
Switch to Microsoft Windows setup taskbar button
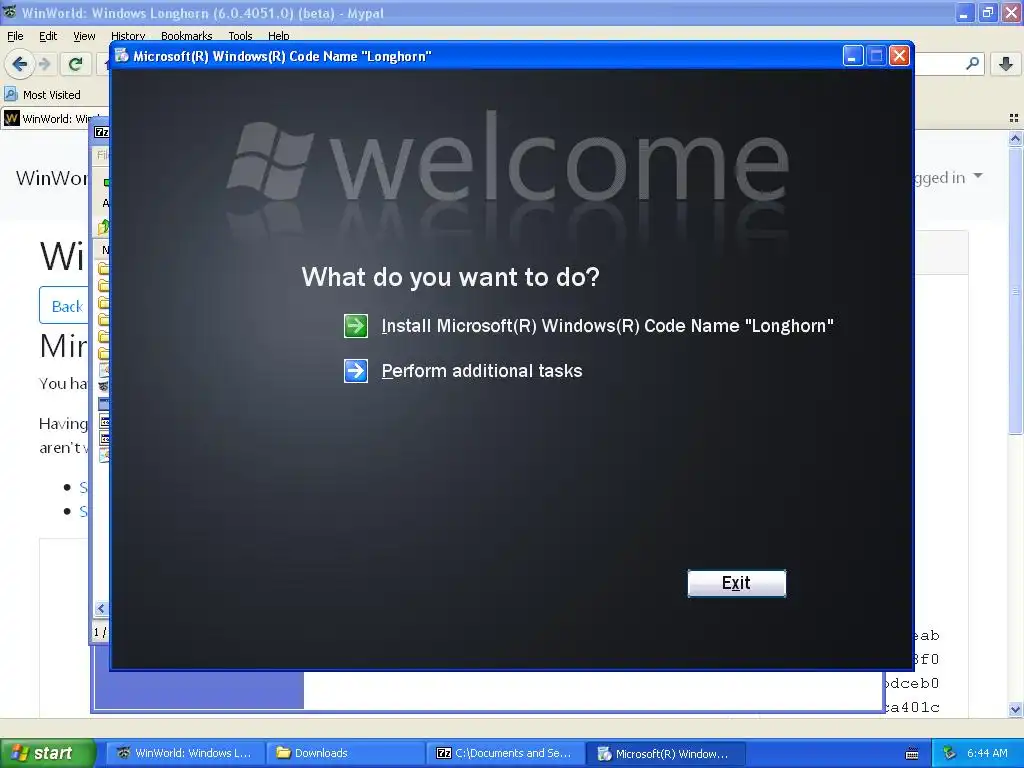pyautogui.click(x=664, y=753)
